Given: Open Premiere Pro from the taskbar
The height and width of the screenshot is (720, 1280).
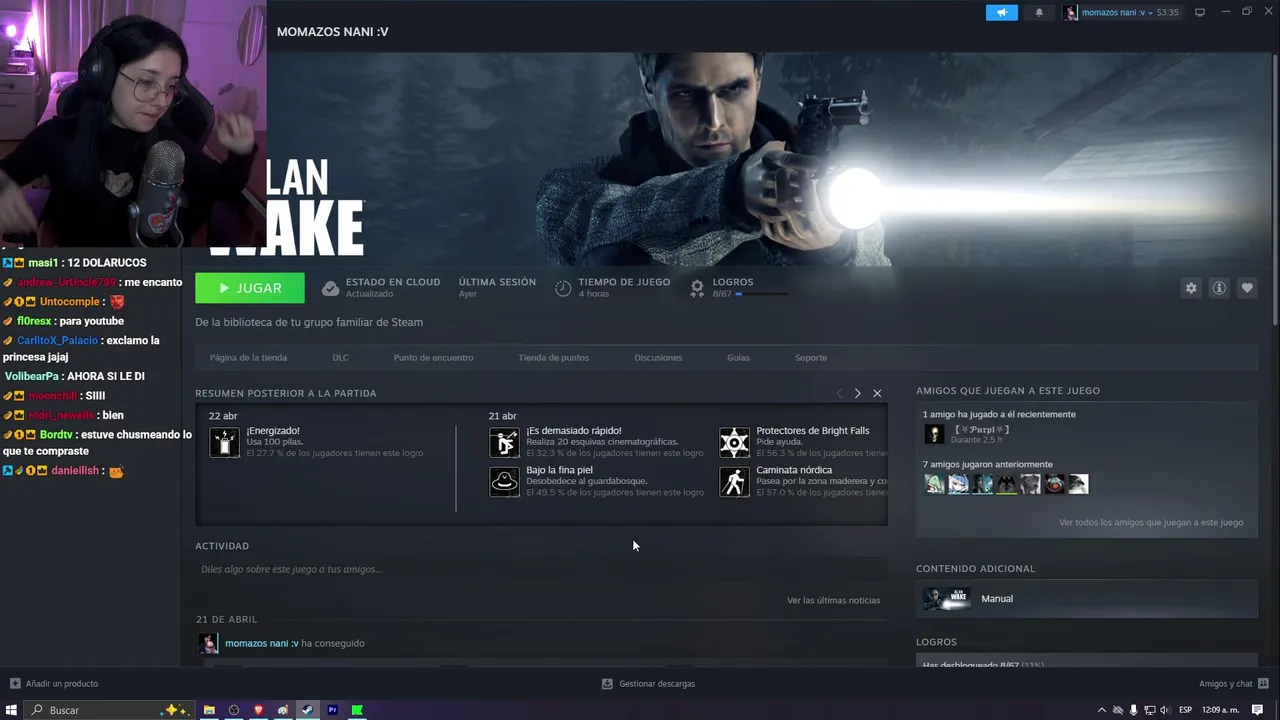Looking at the screenshot, I should (332, 710).
